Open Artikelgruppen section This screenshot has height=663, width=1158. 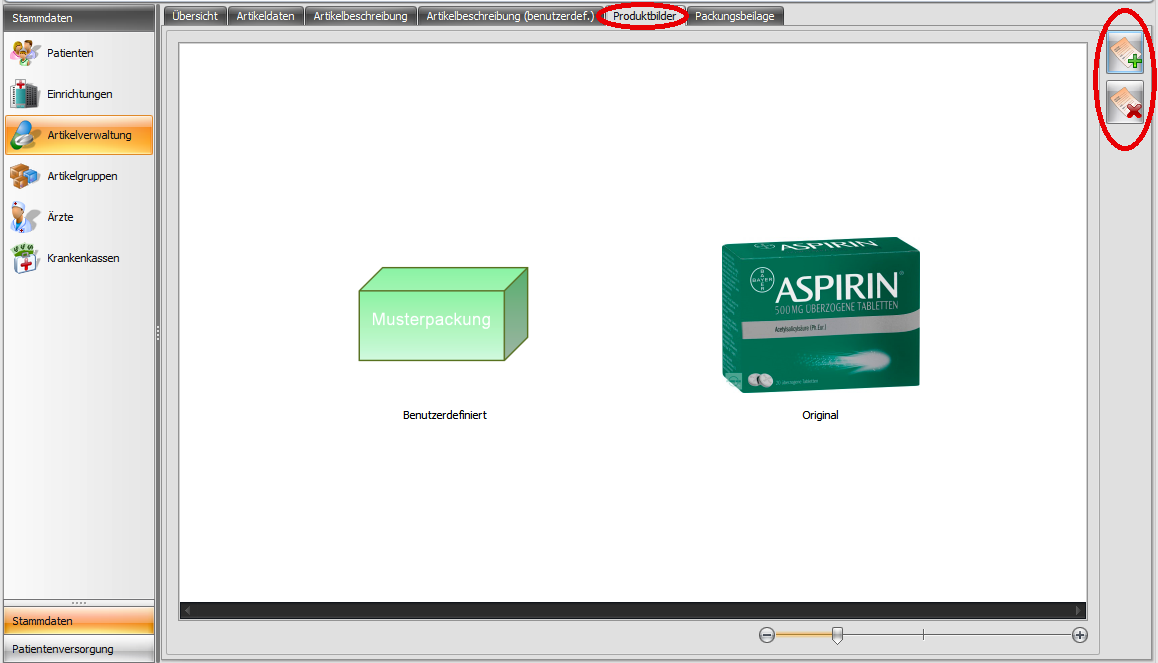tap(79, 176)
